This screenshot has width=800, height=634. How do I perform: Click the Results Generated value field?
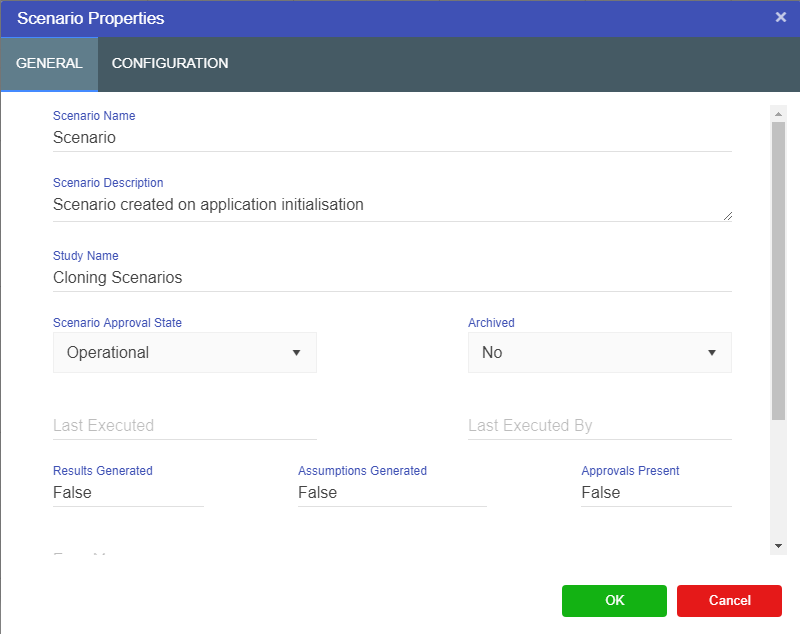point(128,493)
